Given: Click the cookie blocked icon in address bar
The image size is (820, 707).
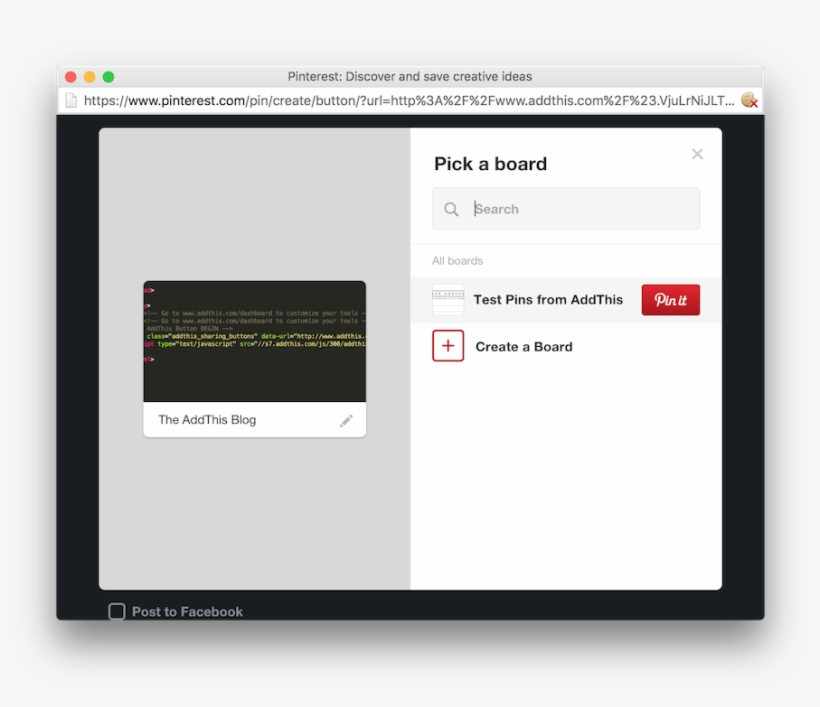Looking at the screenshot, I should coord(749,100).
